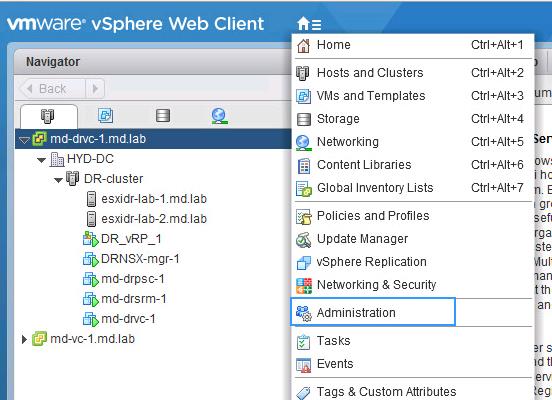552x400 pixels.
Task: Select Networking & Security menu item
Action: pyautogui.click(x=413, y=285)
